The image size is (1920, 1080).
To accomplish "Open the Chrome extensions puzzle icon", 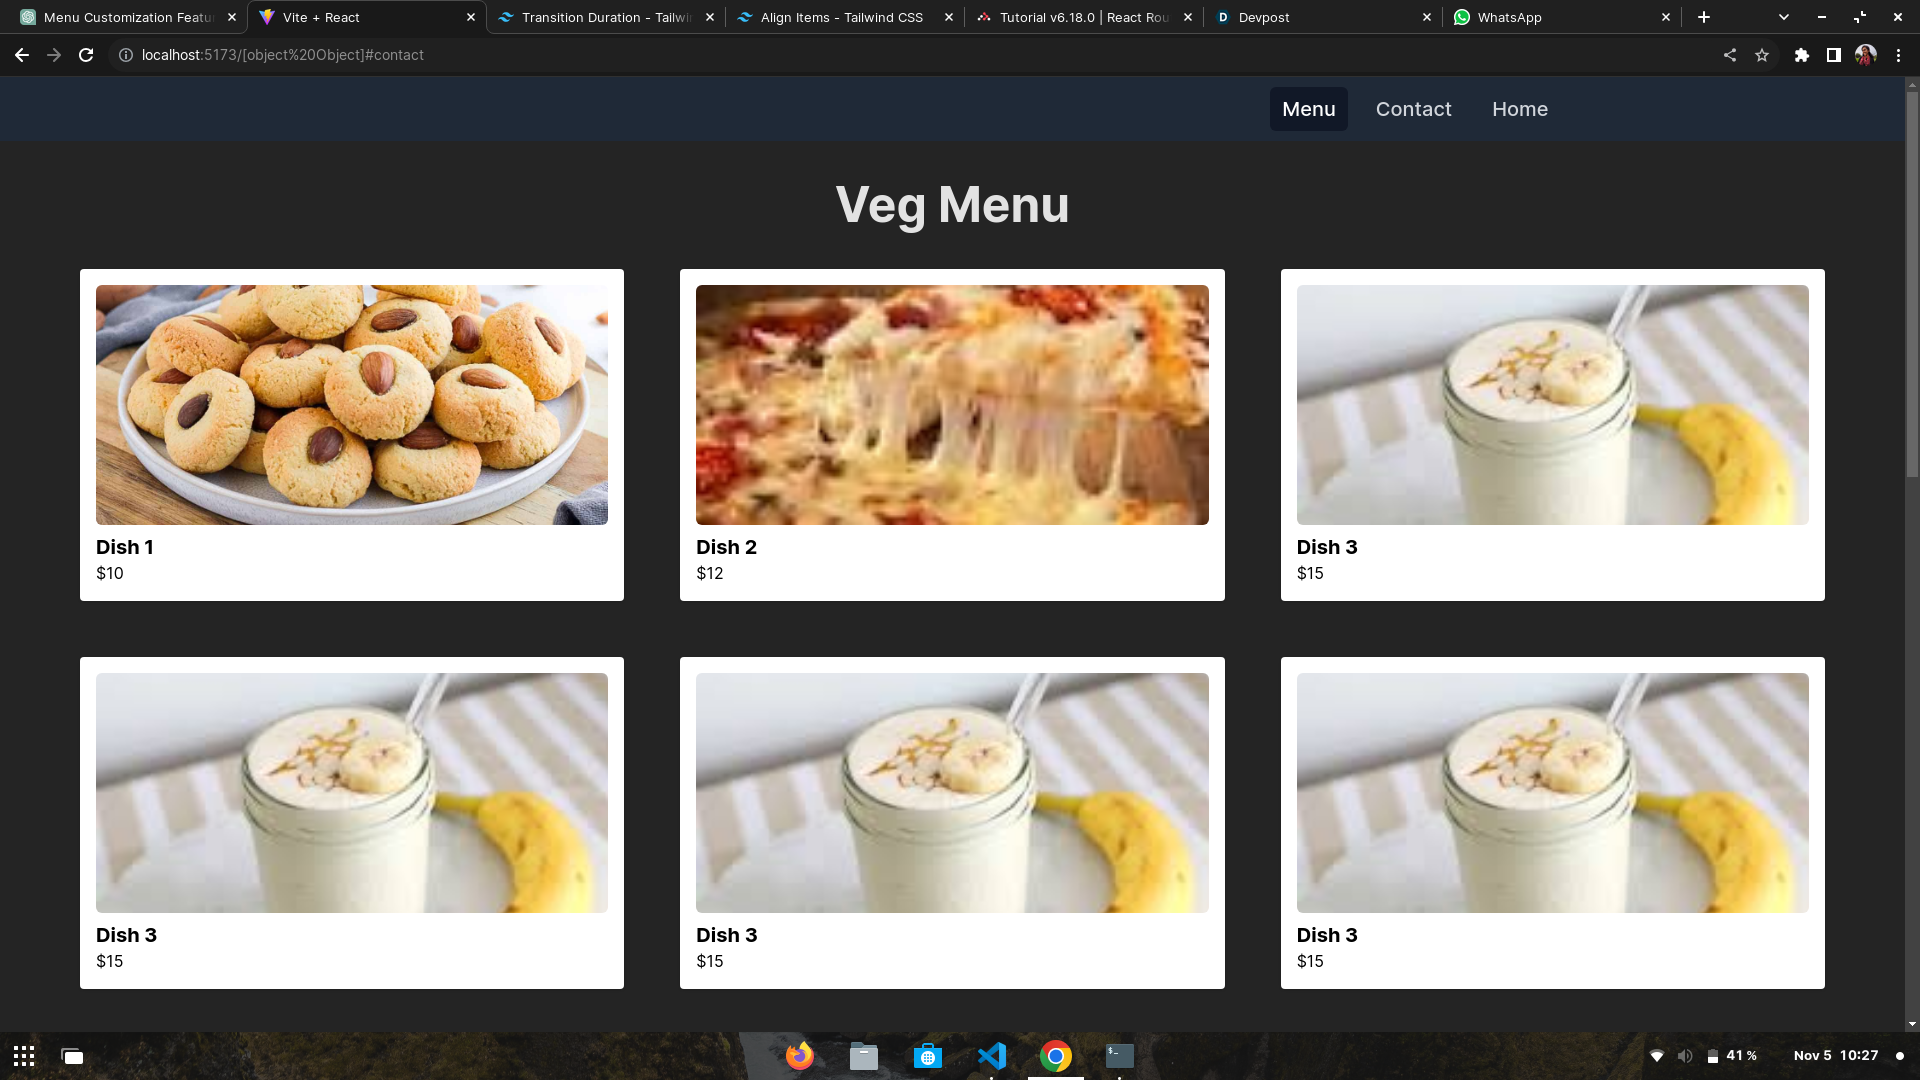I will coord(1801,55).
